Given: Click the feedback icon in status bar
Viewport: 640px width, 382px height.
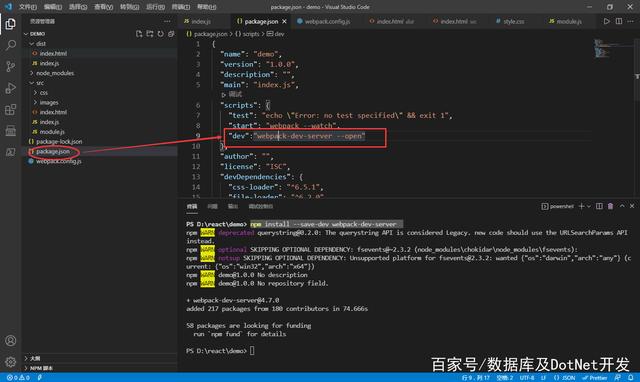Looking at the screenshot, I should pos(618,378).
